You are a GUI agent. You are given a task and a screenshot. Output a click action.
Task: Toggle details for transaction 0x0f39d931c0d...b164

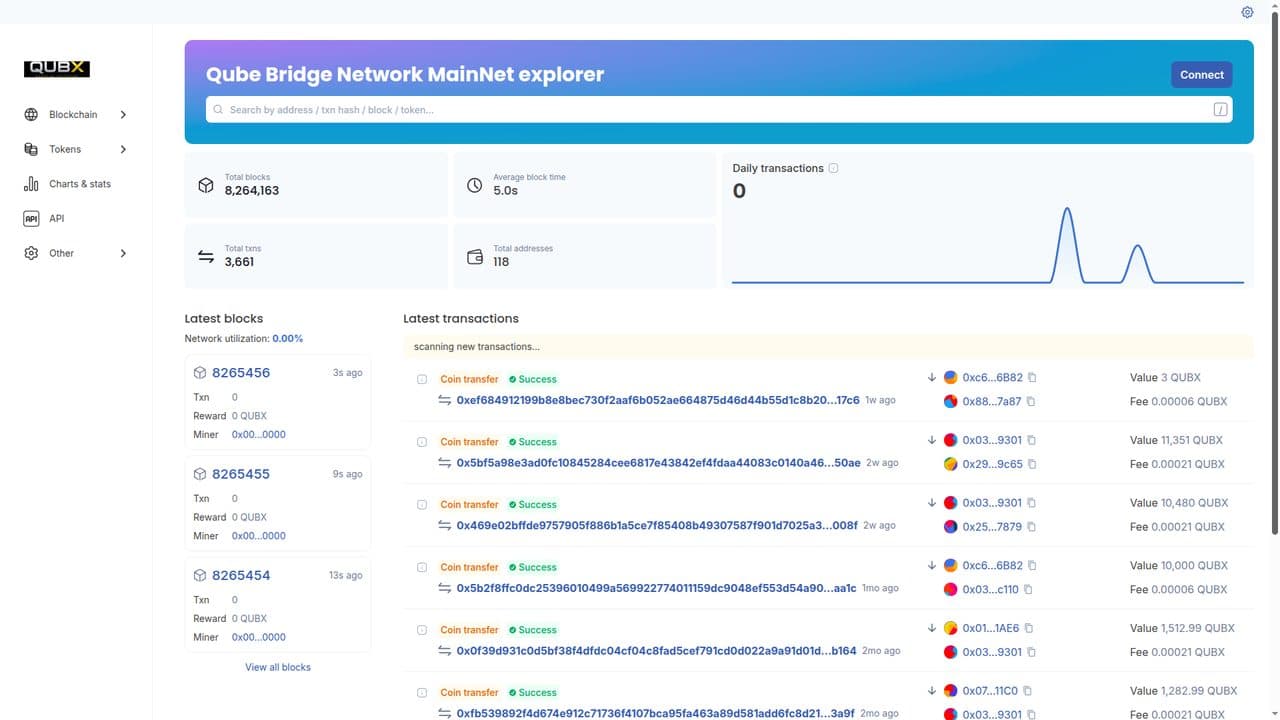point(422,630)
